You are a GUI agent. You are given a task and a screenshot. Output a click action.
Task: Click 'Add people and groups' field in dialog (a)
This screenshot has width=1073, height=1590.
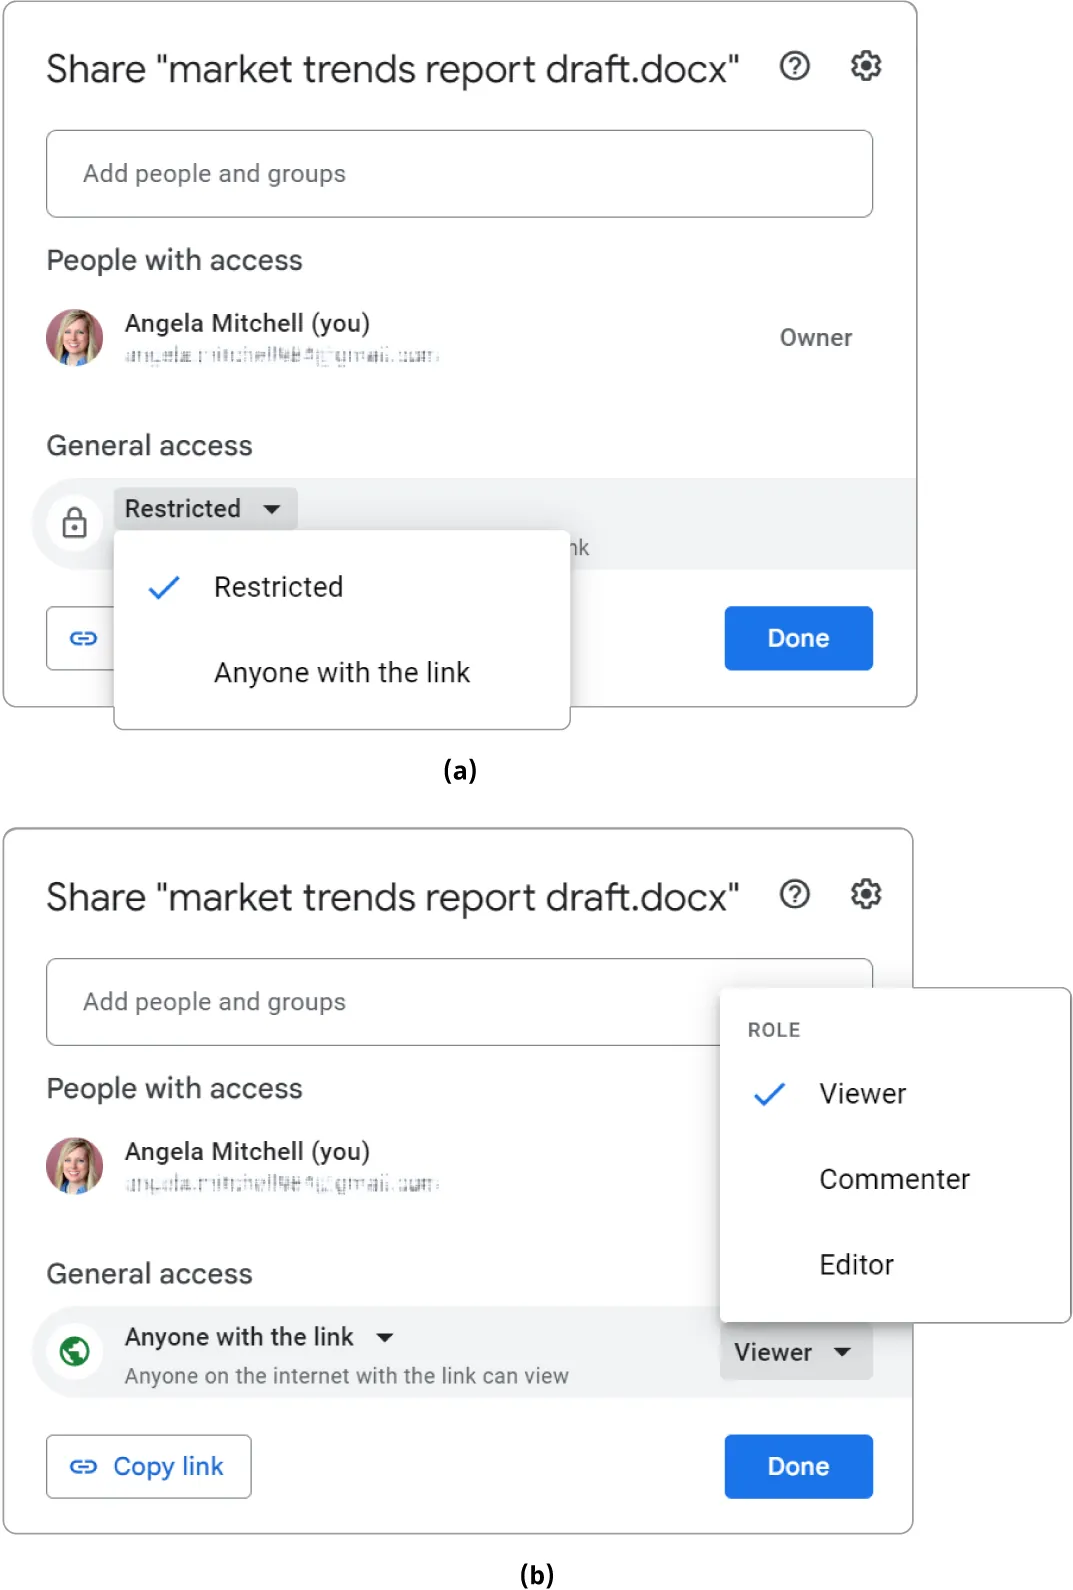coord(459,174)
